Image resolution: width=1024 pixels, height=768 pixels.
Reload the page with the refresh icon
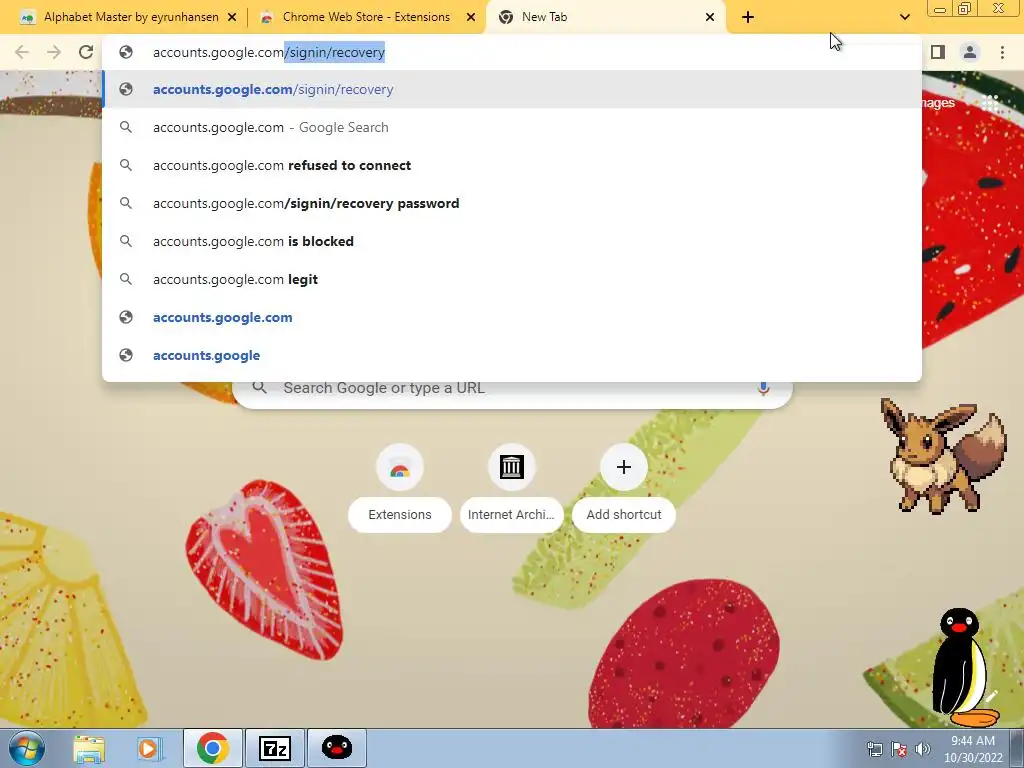coord(86,52)
